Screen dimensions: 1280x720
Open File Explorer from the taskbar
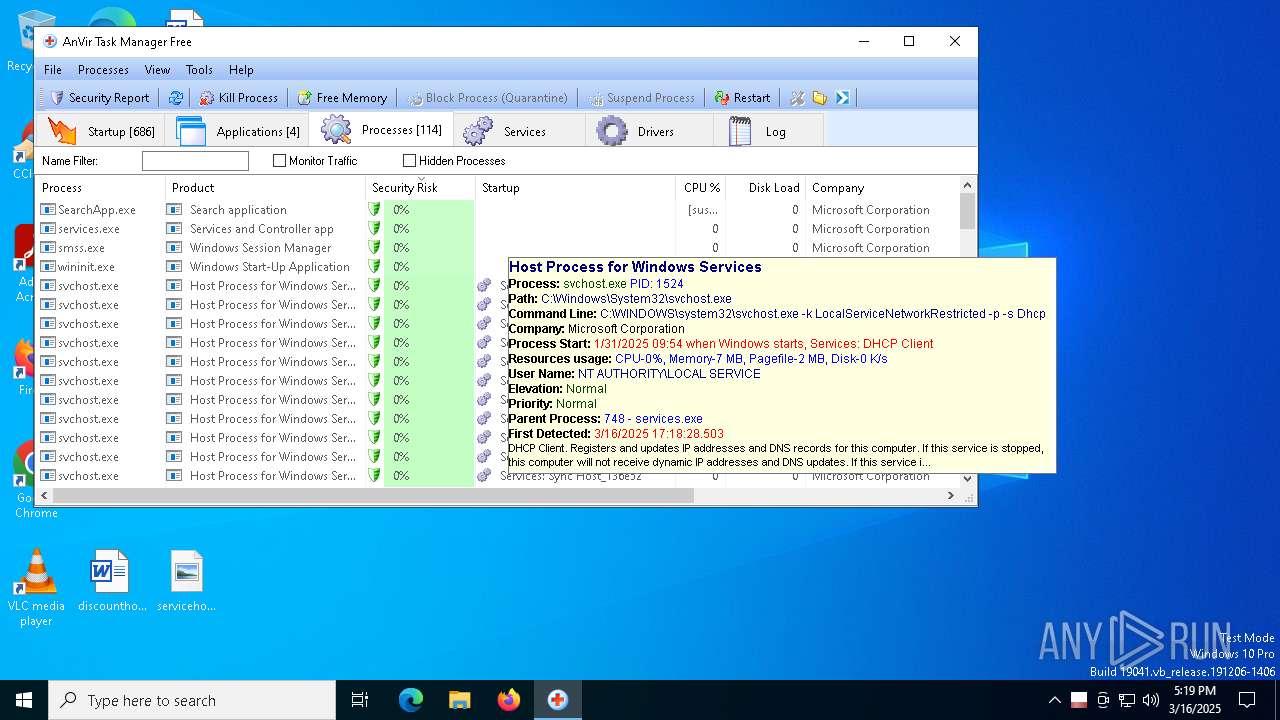click(459, 700)
